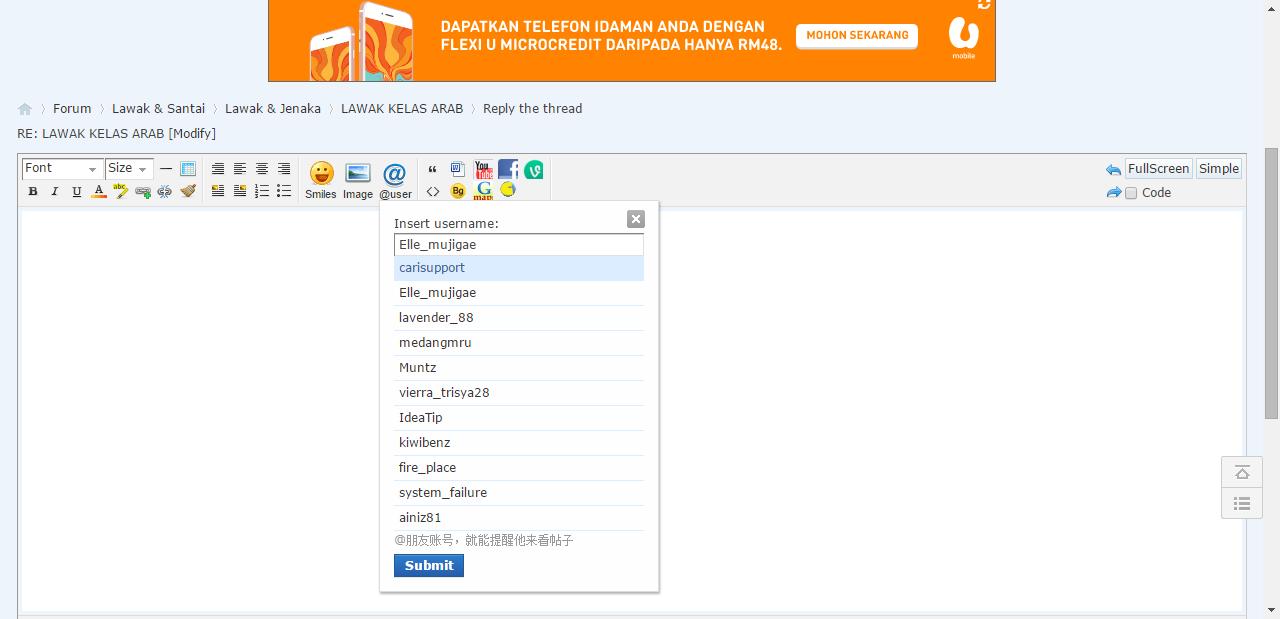Select carisupport from username suggestions
This screenshot has height=619, width=1280.
519,268
